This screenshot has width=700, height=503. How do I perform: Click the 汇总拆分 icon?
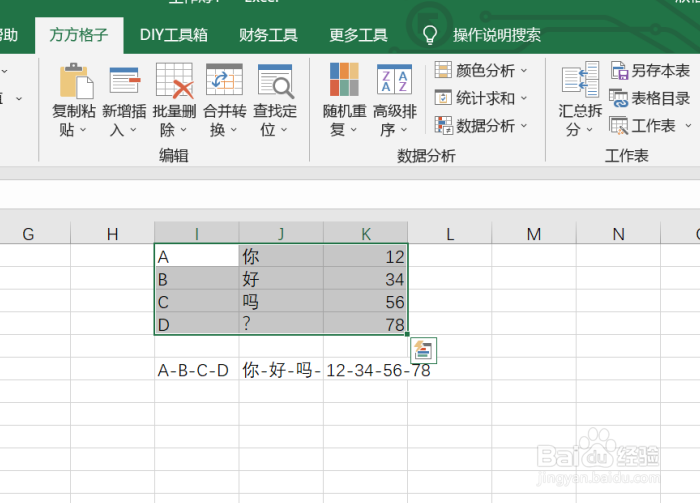point(580,80)
